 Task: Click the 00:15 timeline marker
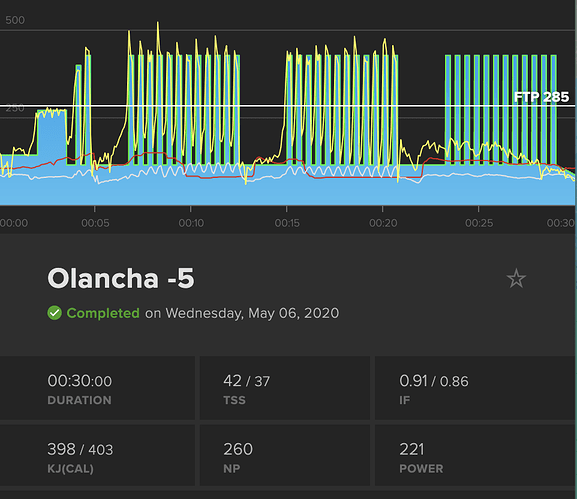click(287, 223)
